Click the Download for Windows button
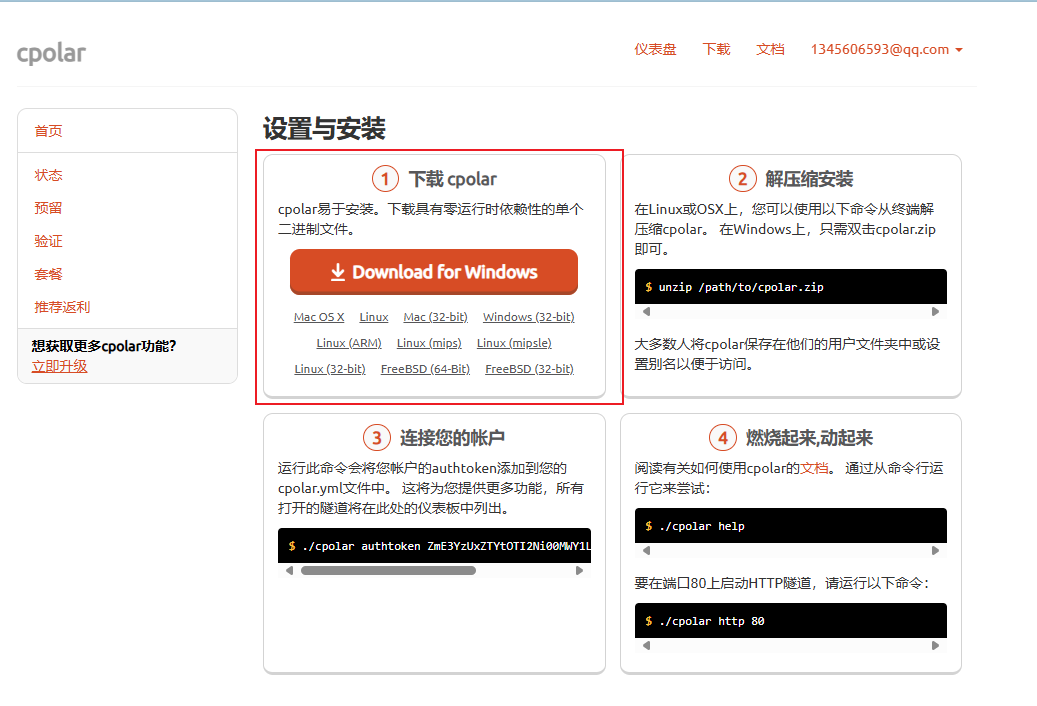The height and width of the screenshot is (706, 1037). (434, 272)
